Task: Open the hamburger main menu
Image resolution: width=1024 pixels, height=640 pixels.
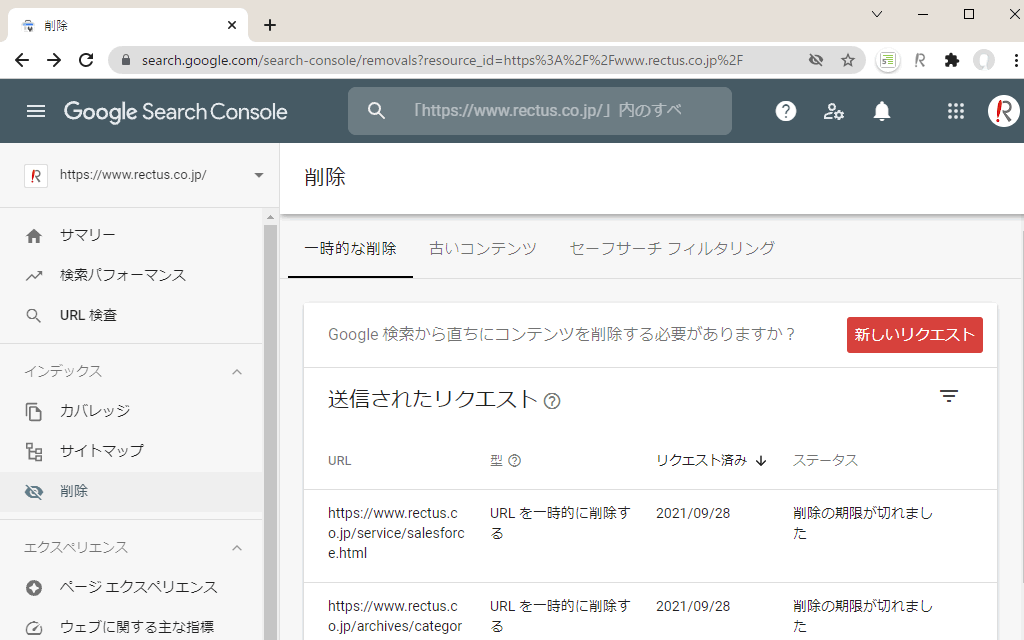Action: coord(36,111)
